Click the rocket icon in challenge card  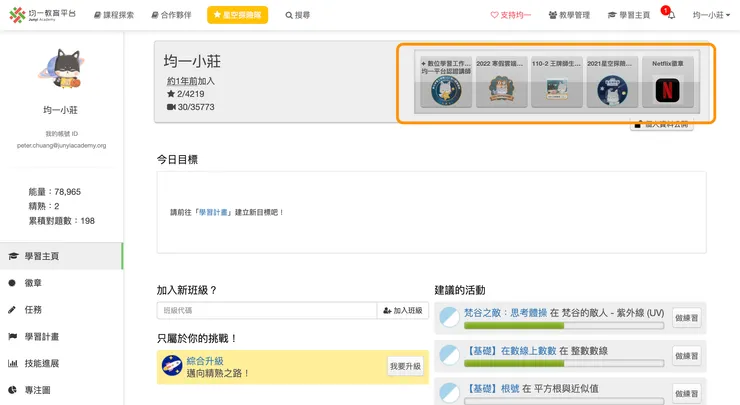tap(172, 366)
